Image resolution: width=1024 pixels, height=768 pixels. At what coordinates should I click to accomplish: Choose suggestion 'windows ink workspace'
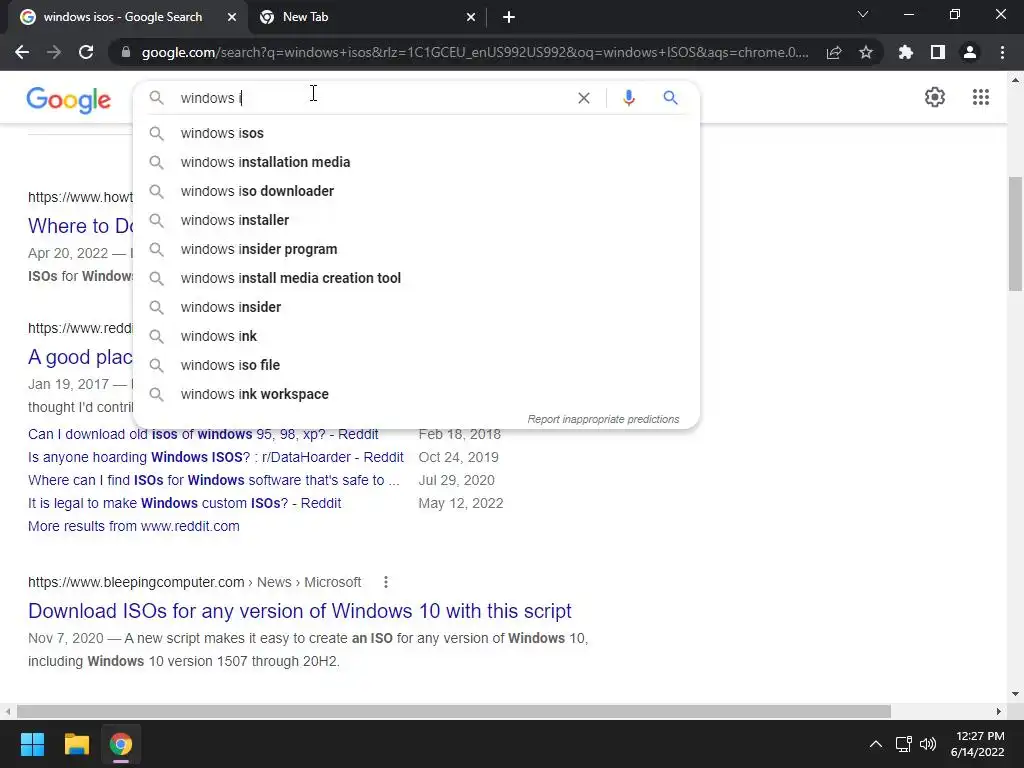click(x=417, y=394)
